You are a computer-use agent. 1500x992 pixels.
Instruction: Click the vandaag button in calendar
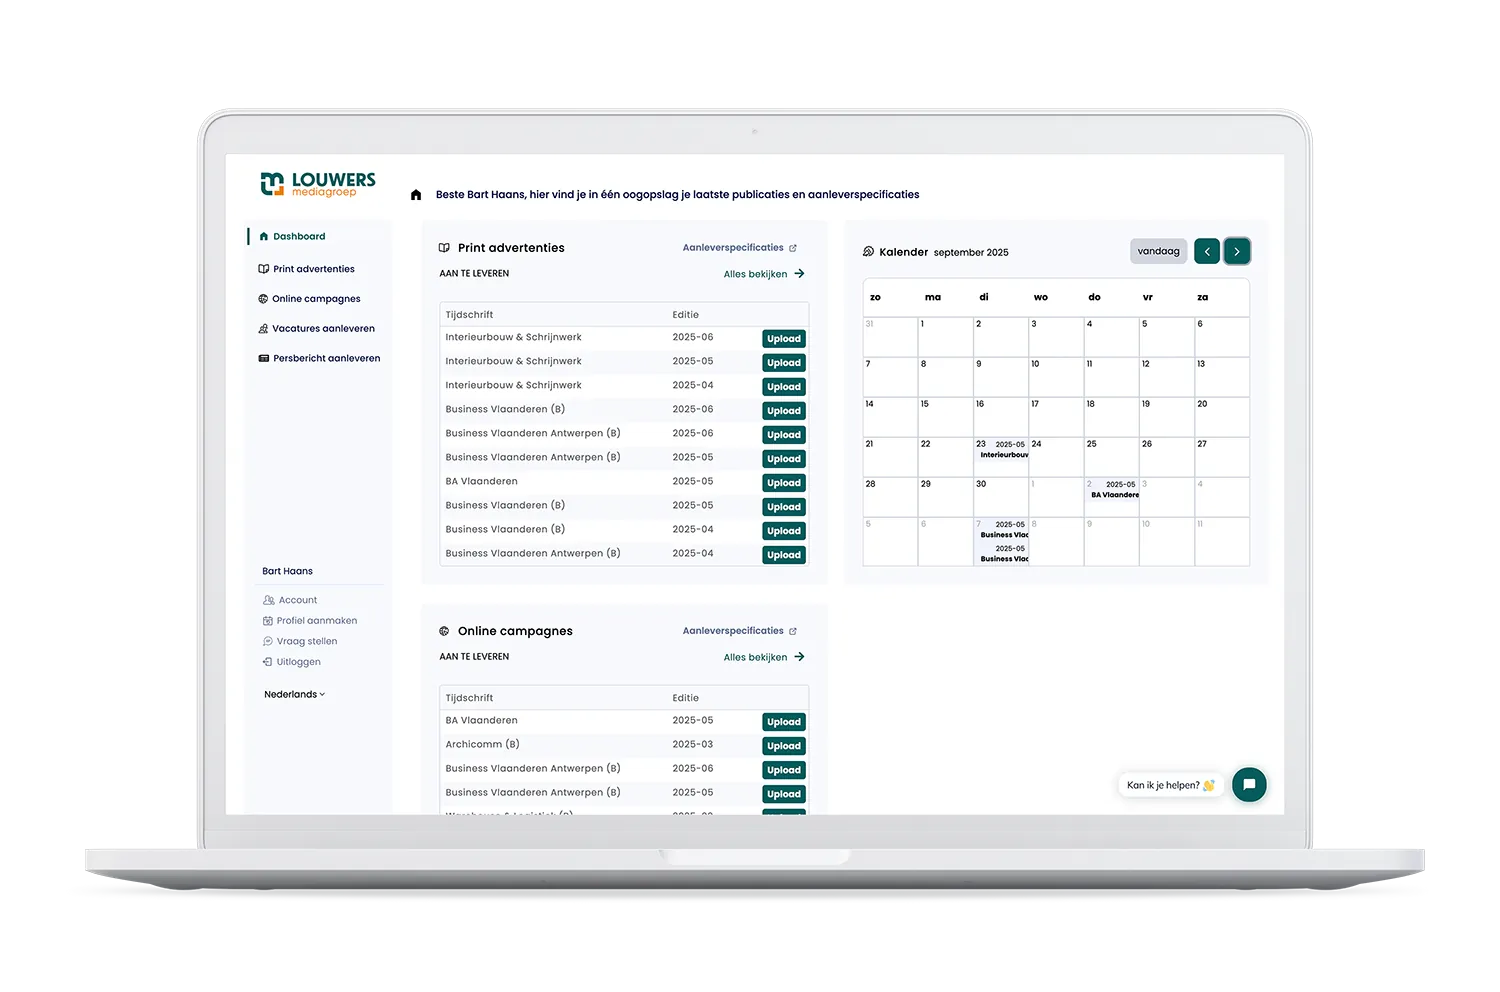coord(1158,251)
